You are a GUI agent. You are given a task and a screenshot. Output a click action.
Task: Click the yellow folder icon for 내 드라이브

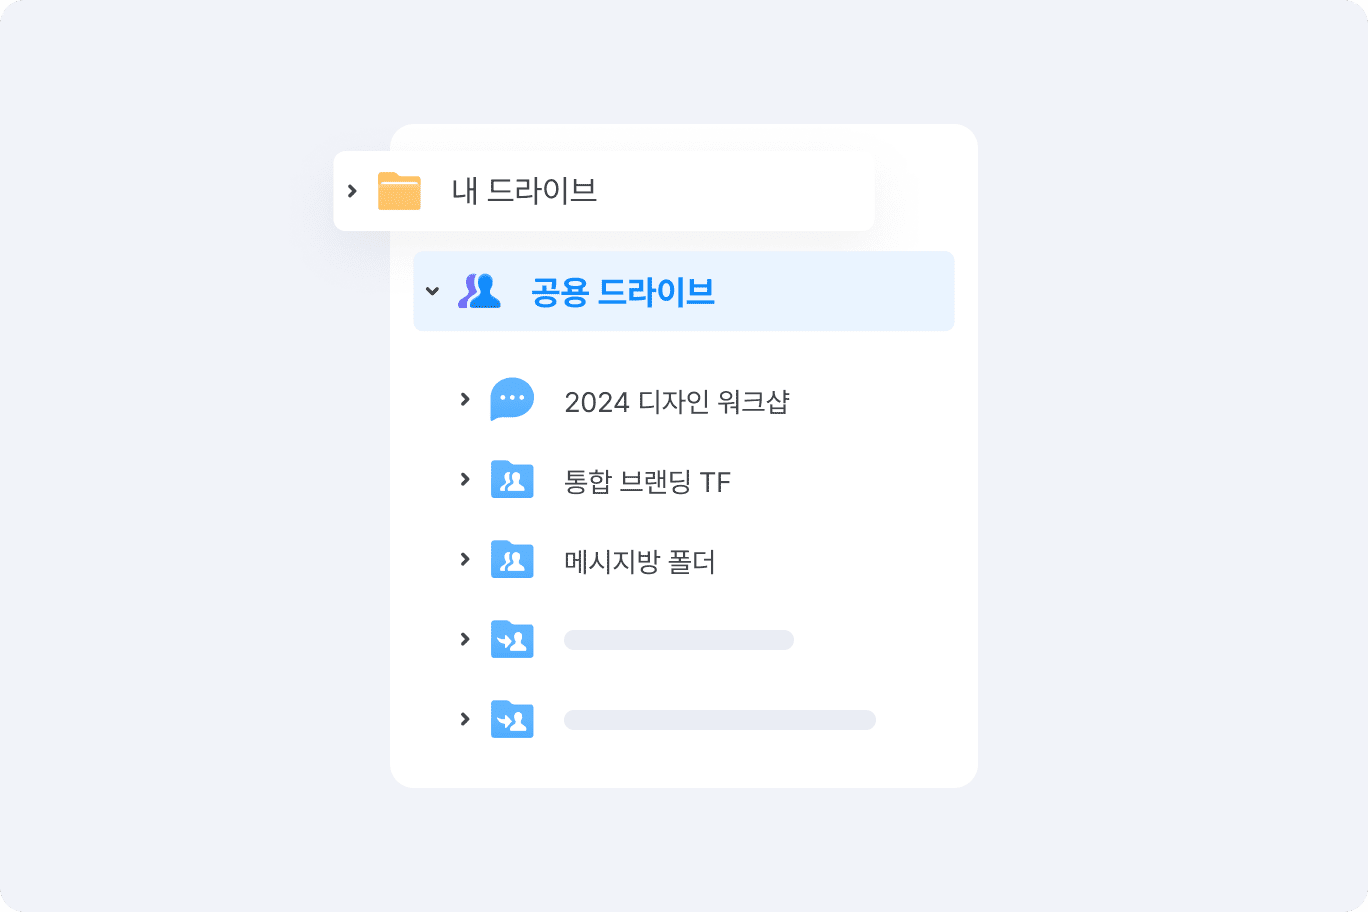pyautogui.click(x=399, y=191)
